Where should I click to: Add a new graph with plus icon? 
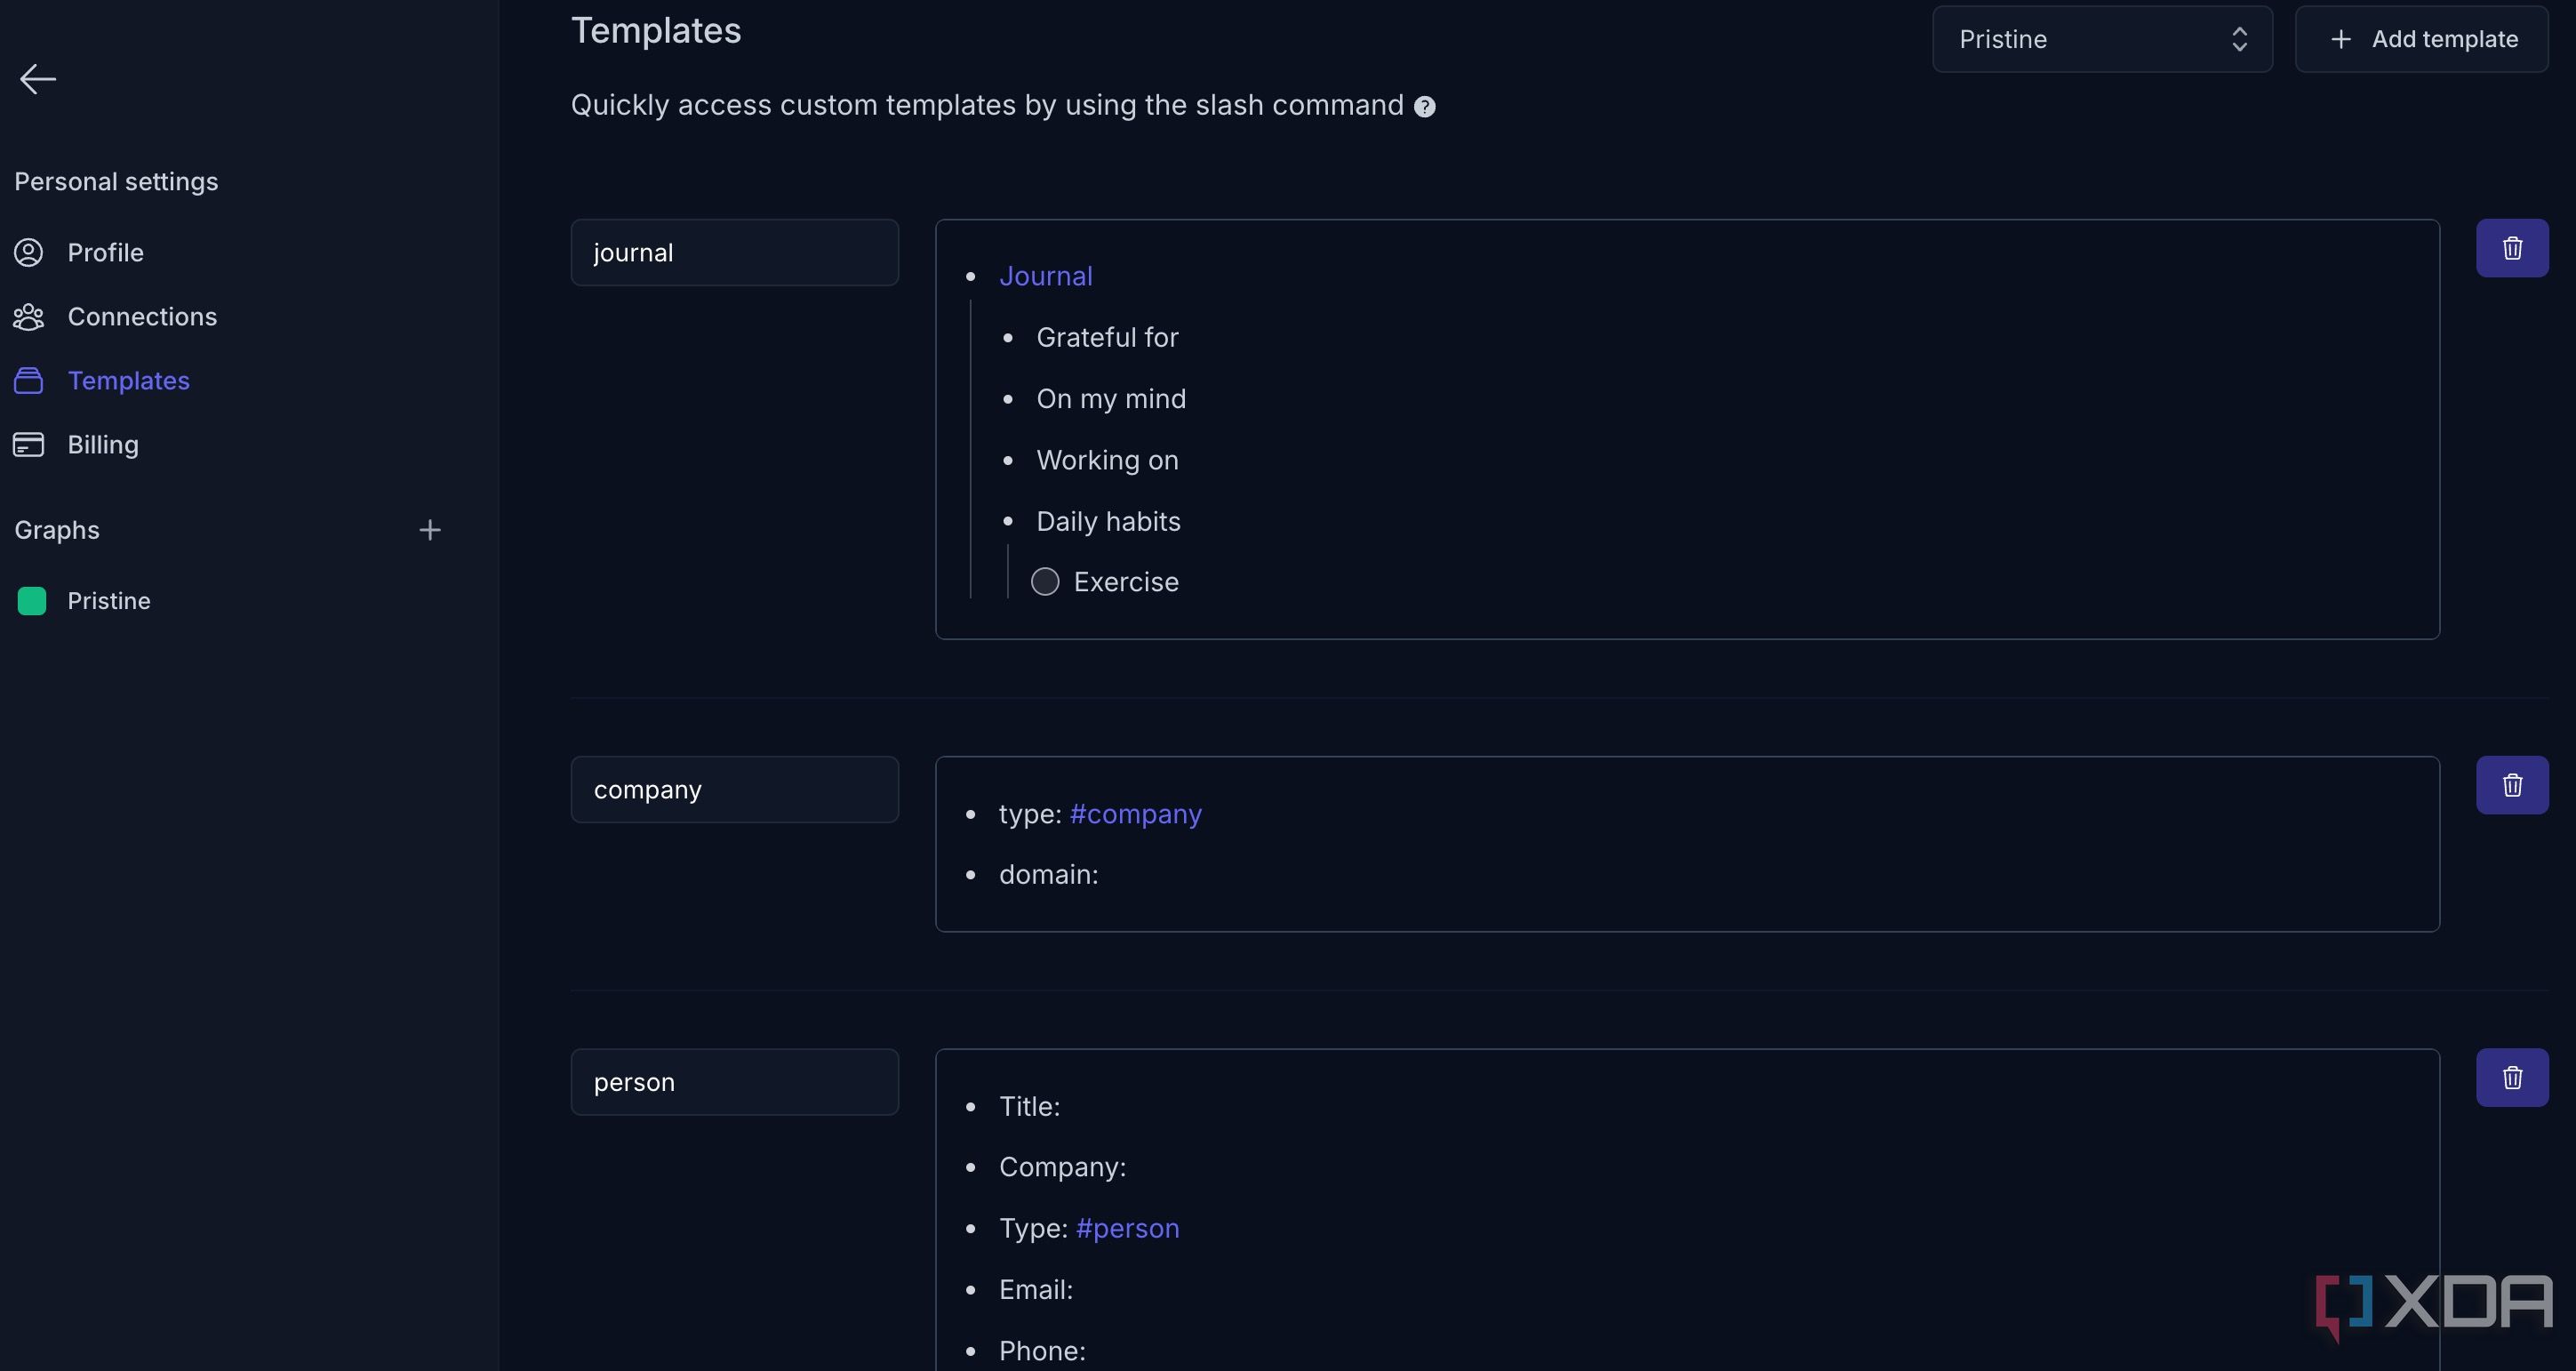point(430,530)
